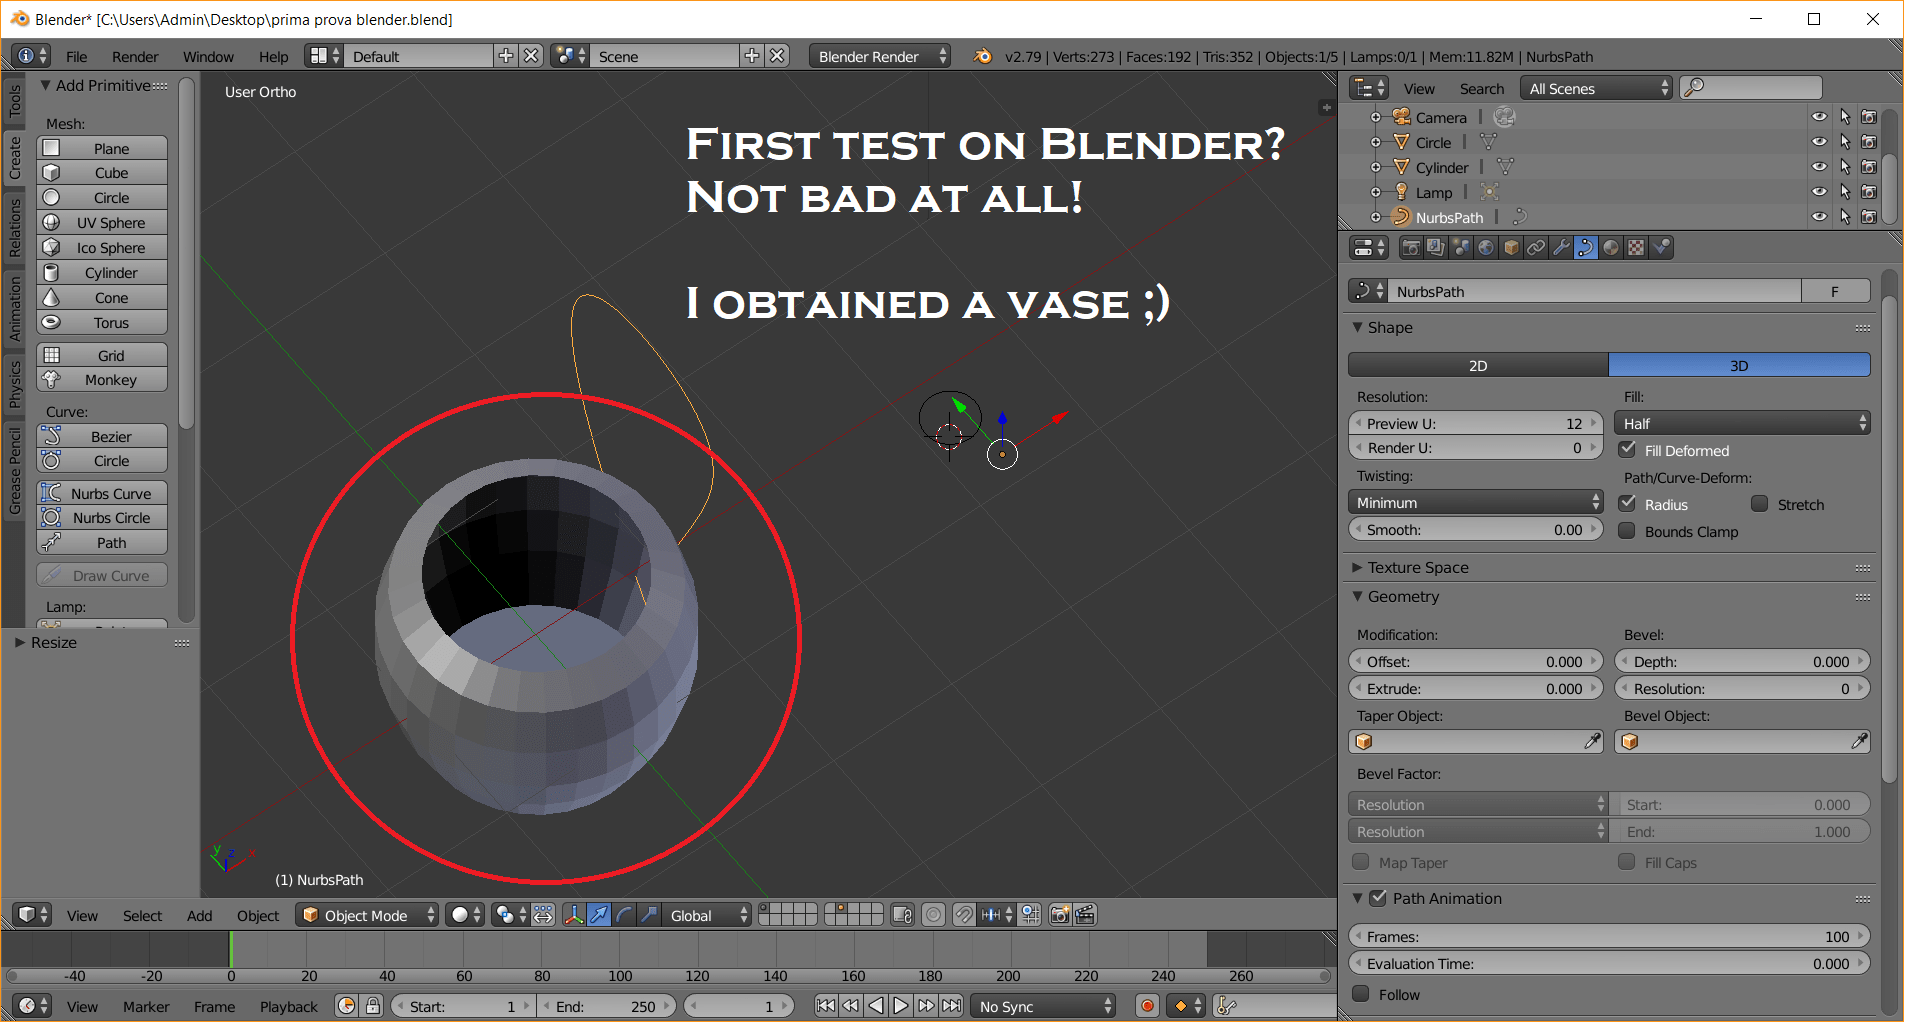Toggle automatic keyframe record button
1907x1022 pixels.
(1148, 1006)
